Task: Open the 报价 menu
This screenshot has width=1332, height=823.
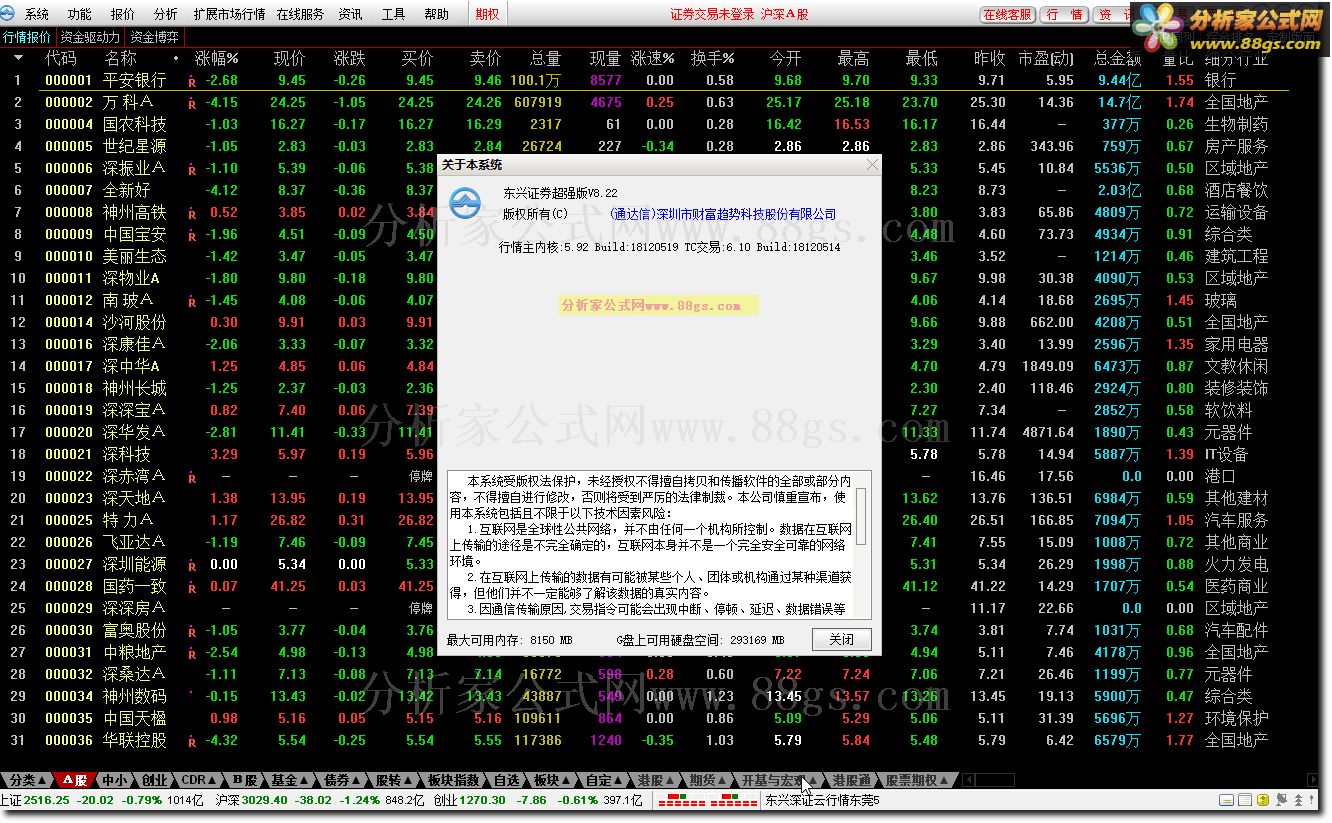Action: click(x=123, y=14)
